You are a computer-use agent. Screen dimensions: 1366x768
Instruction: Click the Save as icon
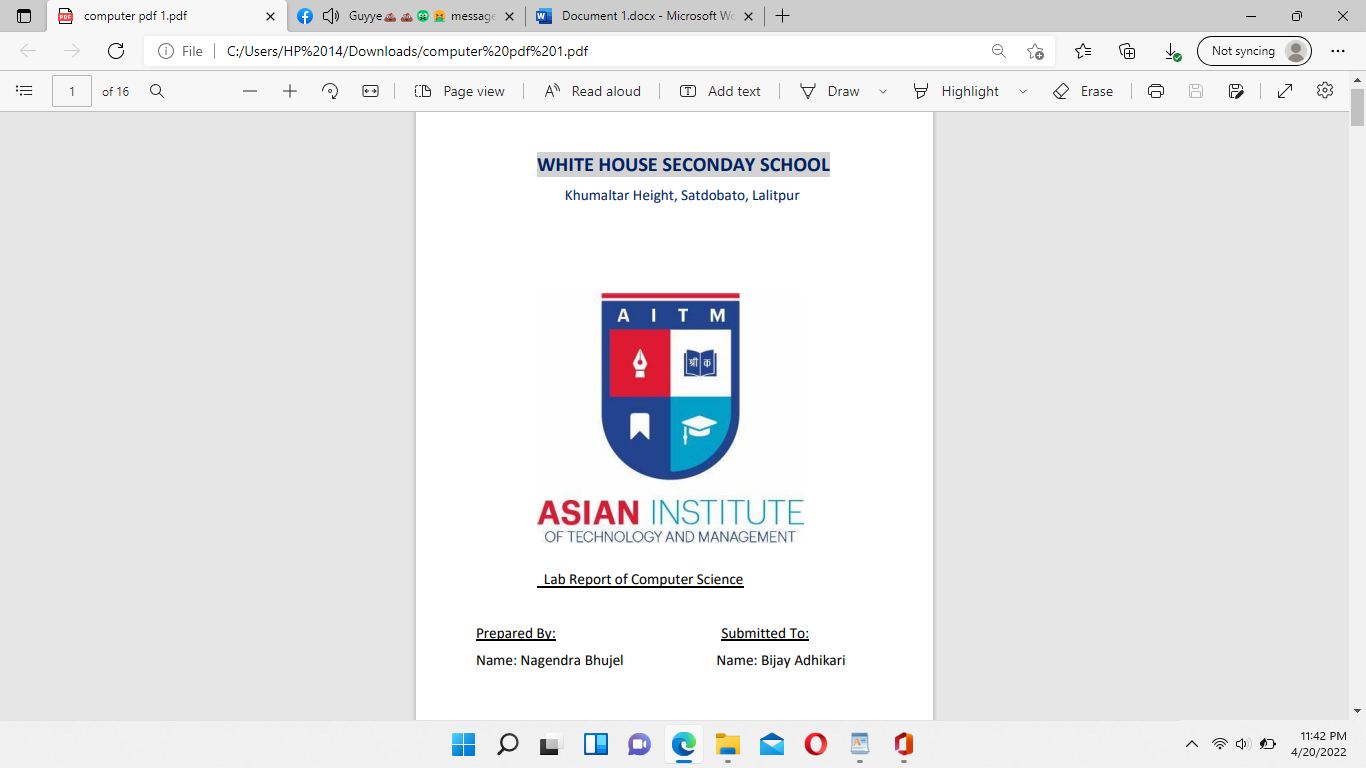point(1236,91)
